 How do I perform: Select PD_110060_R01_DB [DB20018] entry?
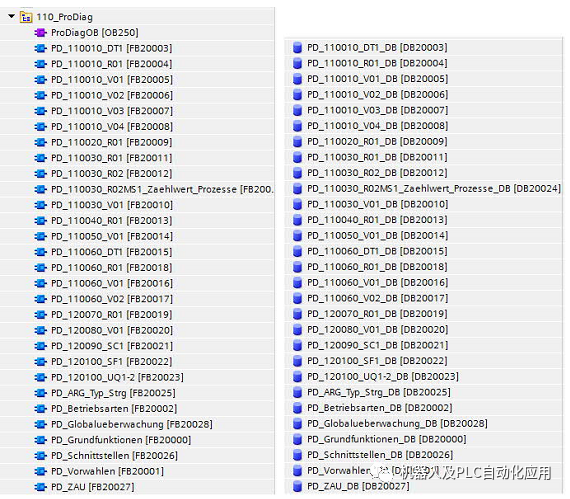coord(377,267)
